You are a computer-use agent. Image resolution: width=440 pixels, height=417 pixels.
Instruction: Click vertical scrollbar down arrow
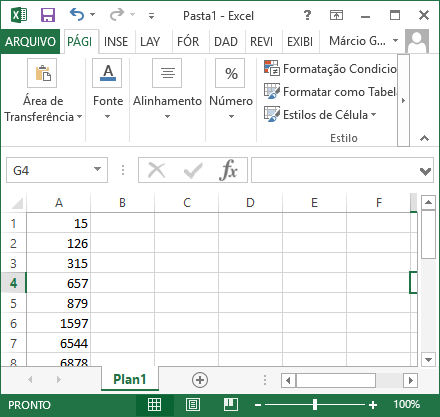pos(428,359)
